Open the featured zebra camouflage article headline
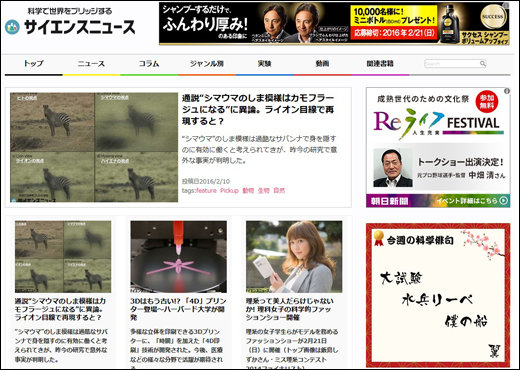Image resolution: width=520 pixels, height=370 pixels. [258, 110]
